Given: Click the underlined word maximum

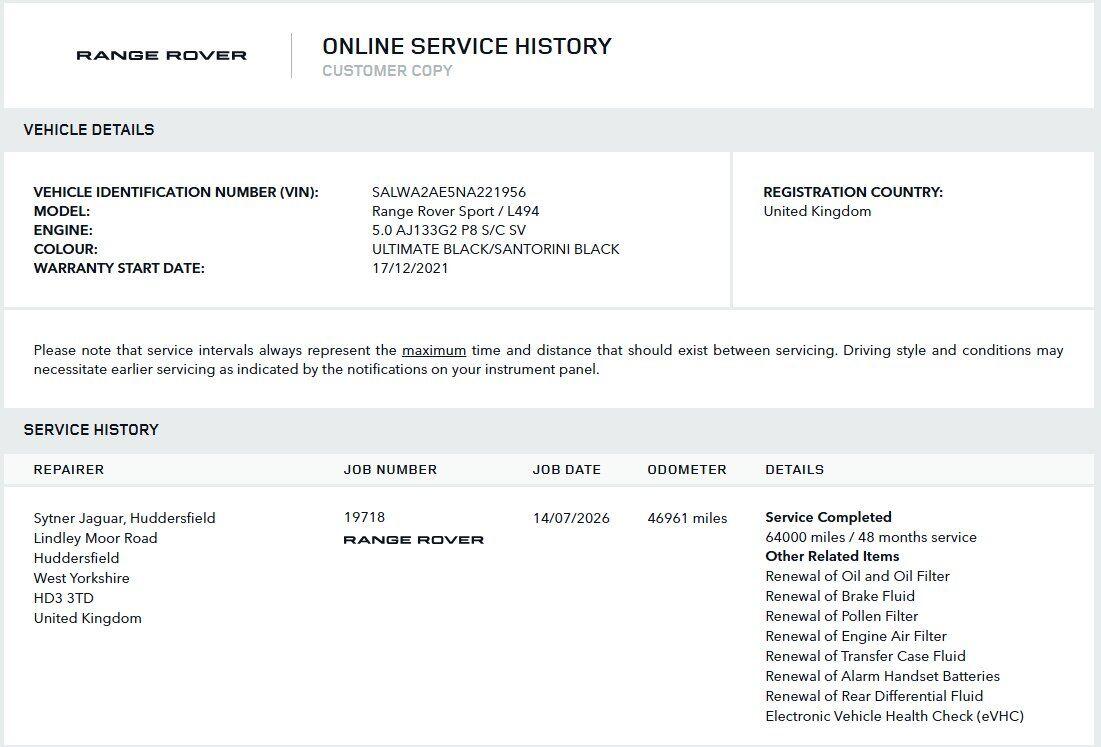Looking at the screenshot, I should tap(434, 350).
